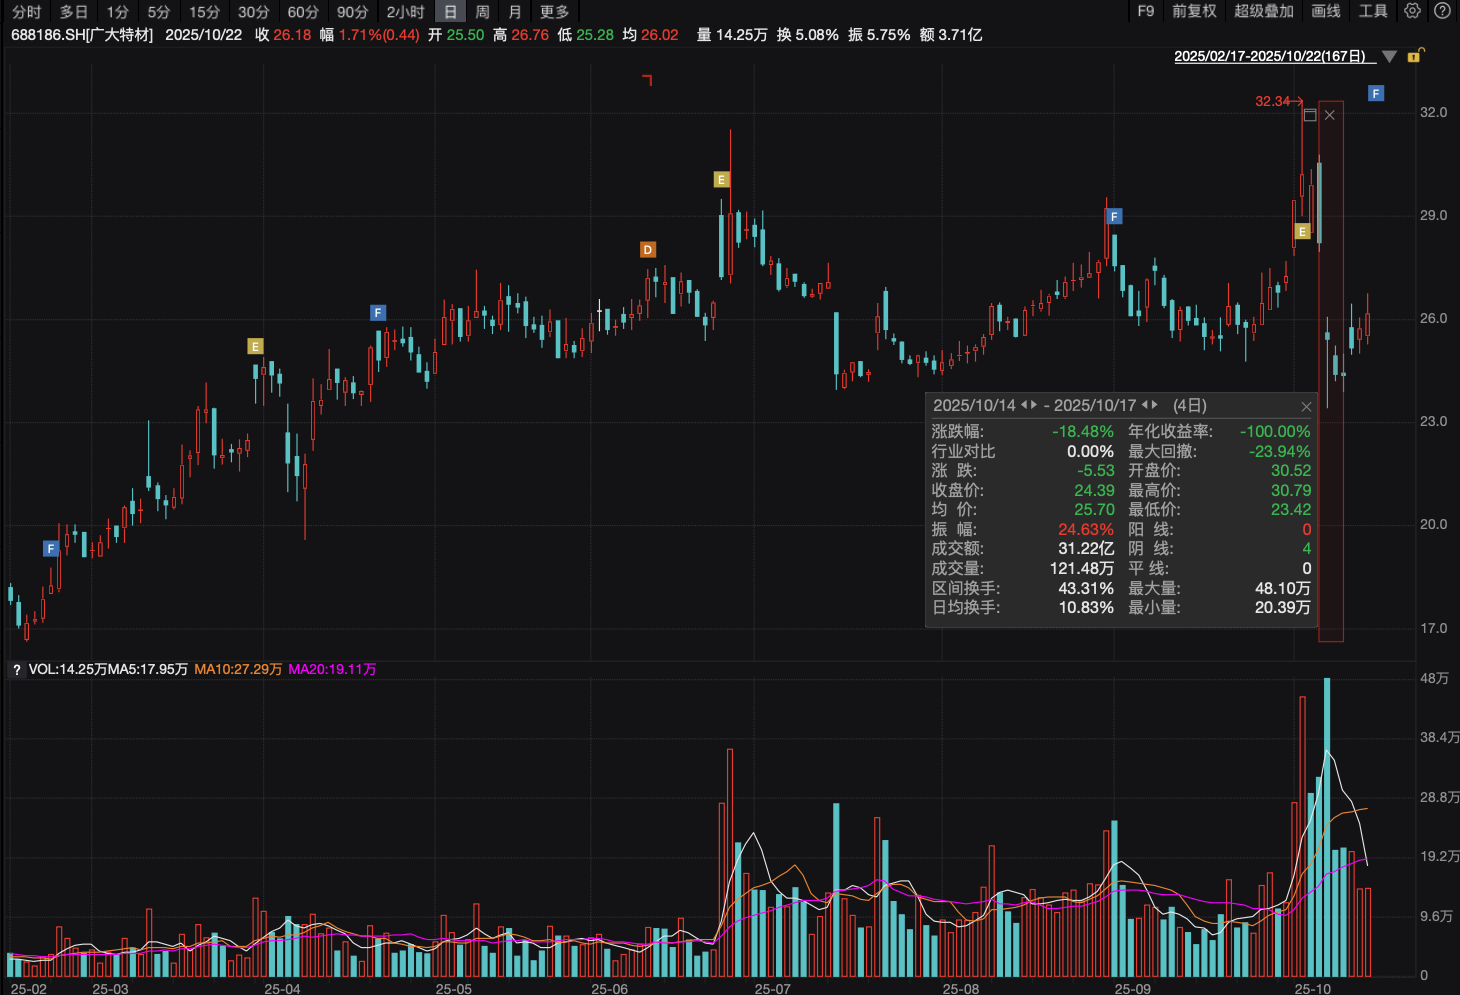
Task: Click the help question mark icon
Action: click(x=1442, y=11)
